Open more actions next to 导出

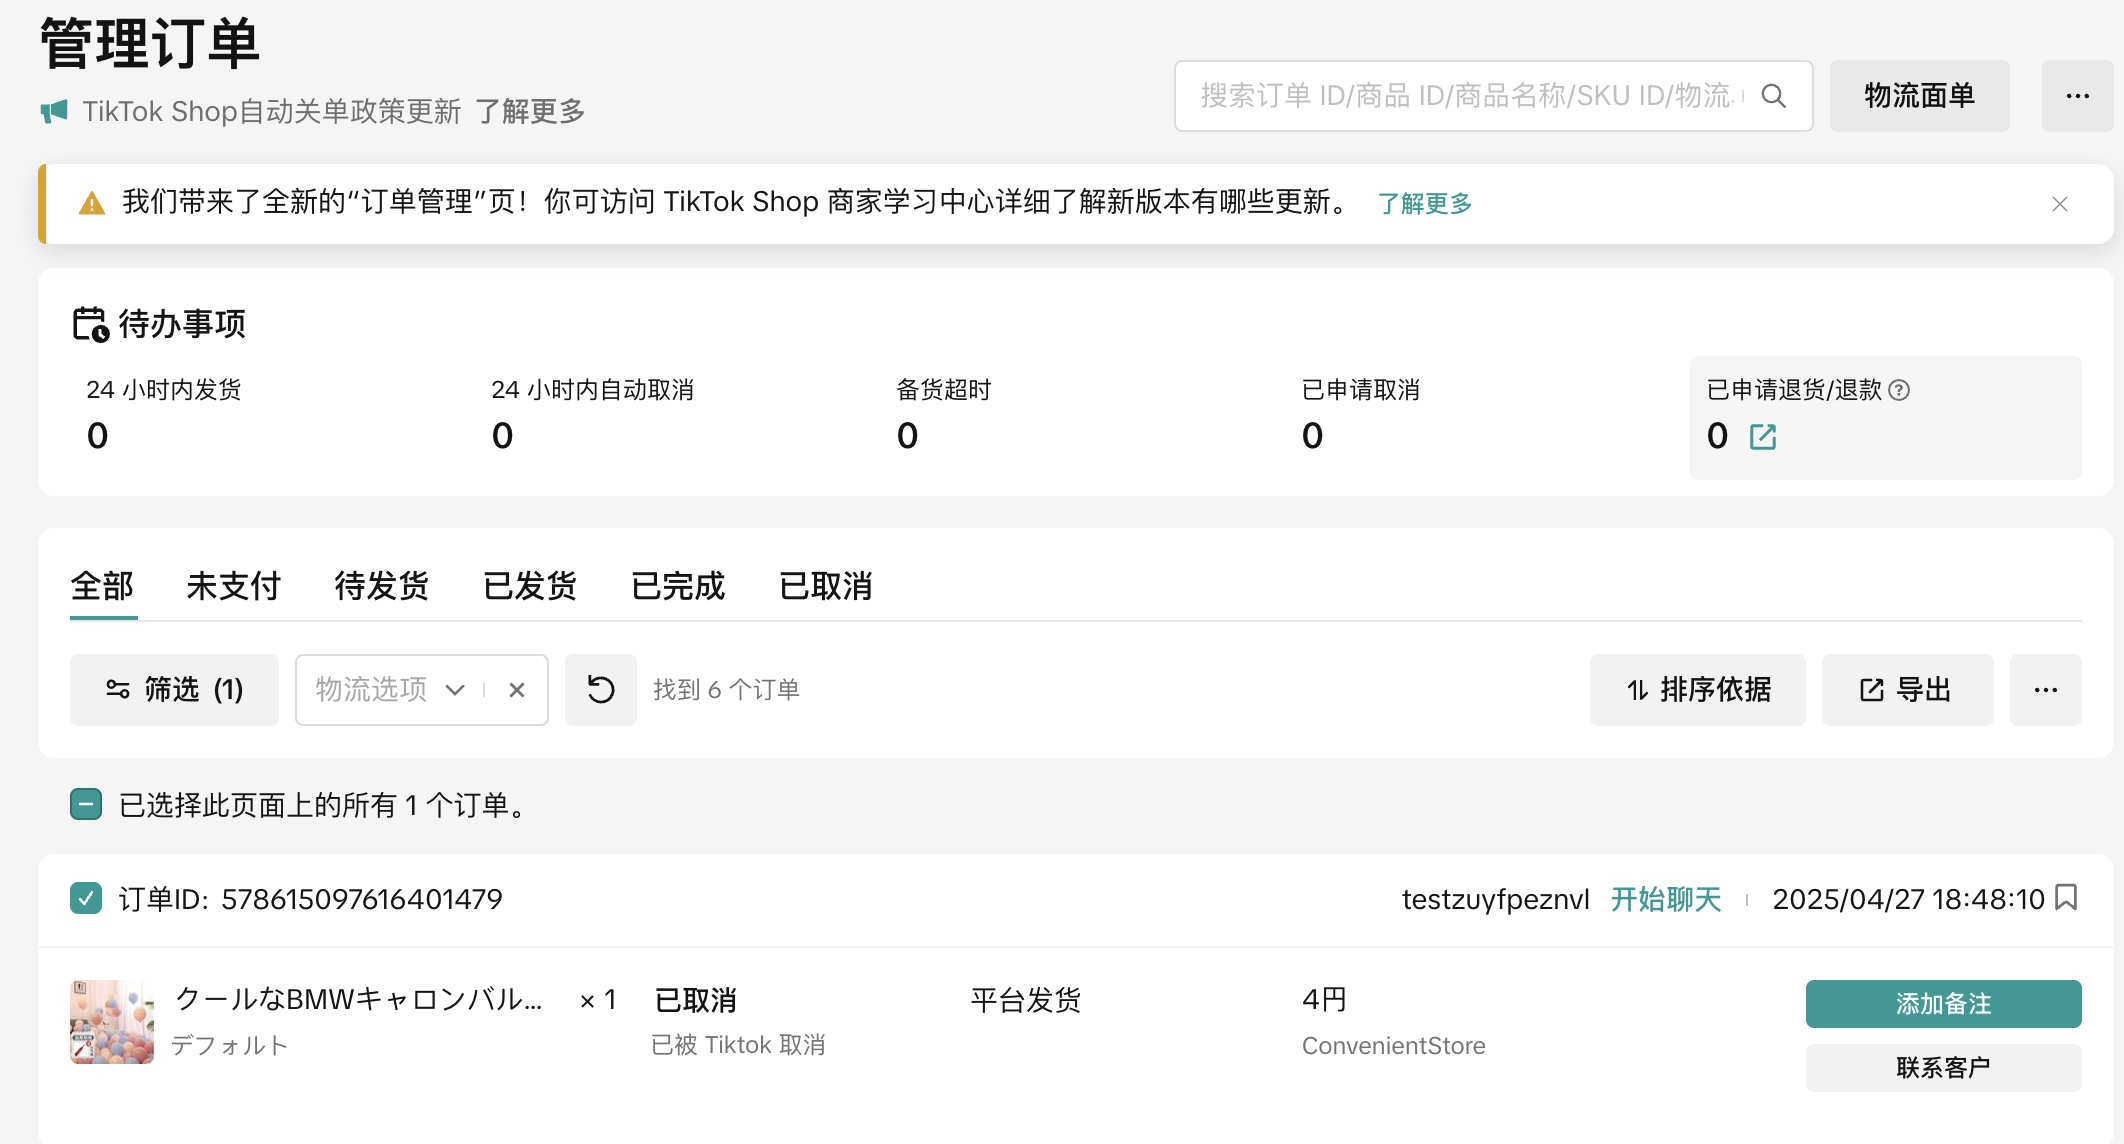(x=2045, y=690)
